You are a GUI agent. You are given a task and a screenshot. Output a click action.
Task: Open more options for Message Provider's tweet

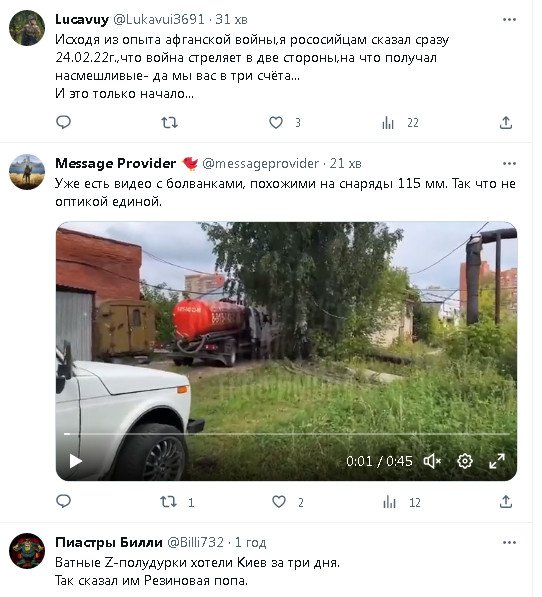[509, 164]
